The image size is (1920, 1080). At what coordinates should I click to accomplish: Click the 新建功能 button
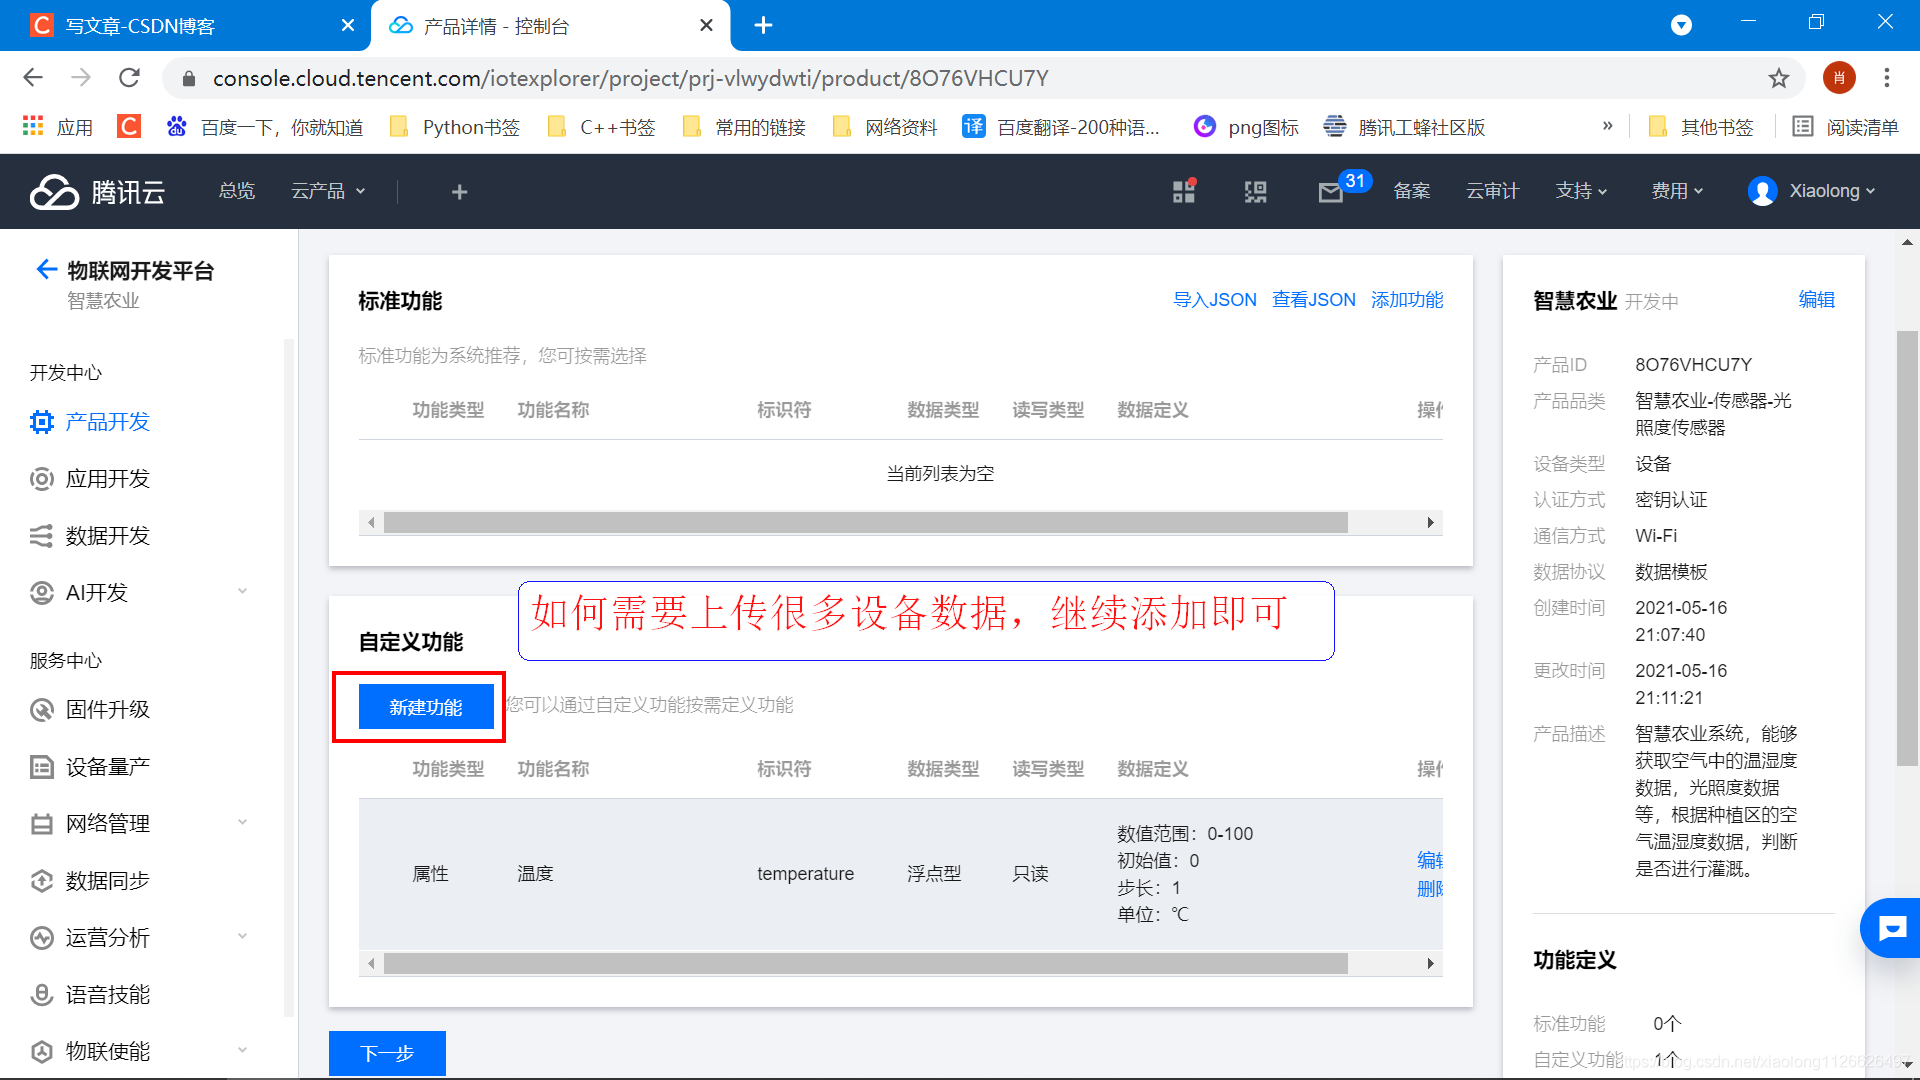[425, 707]
